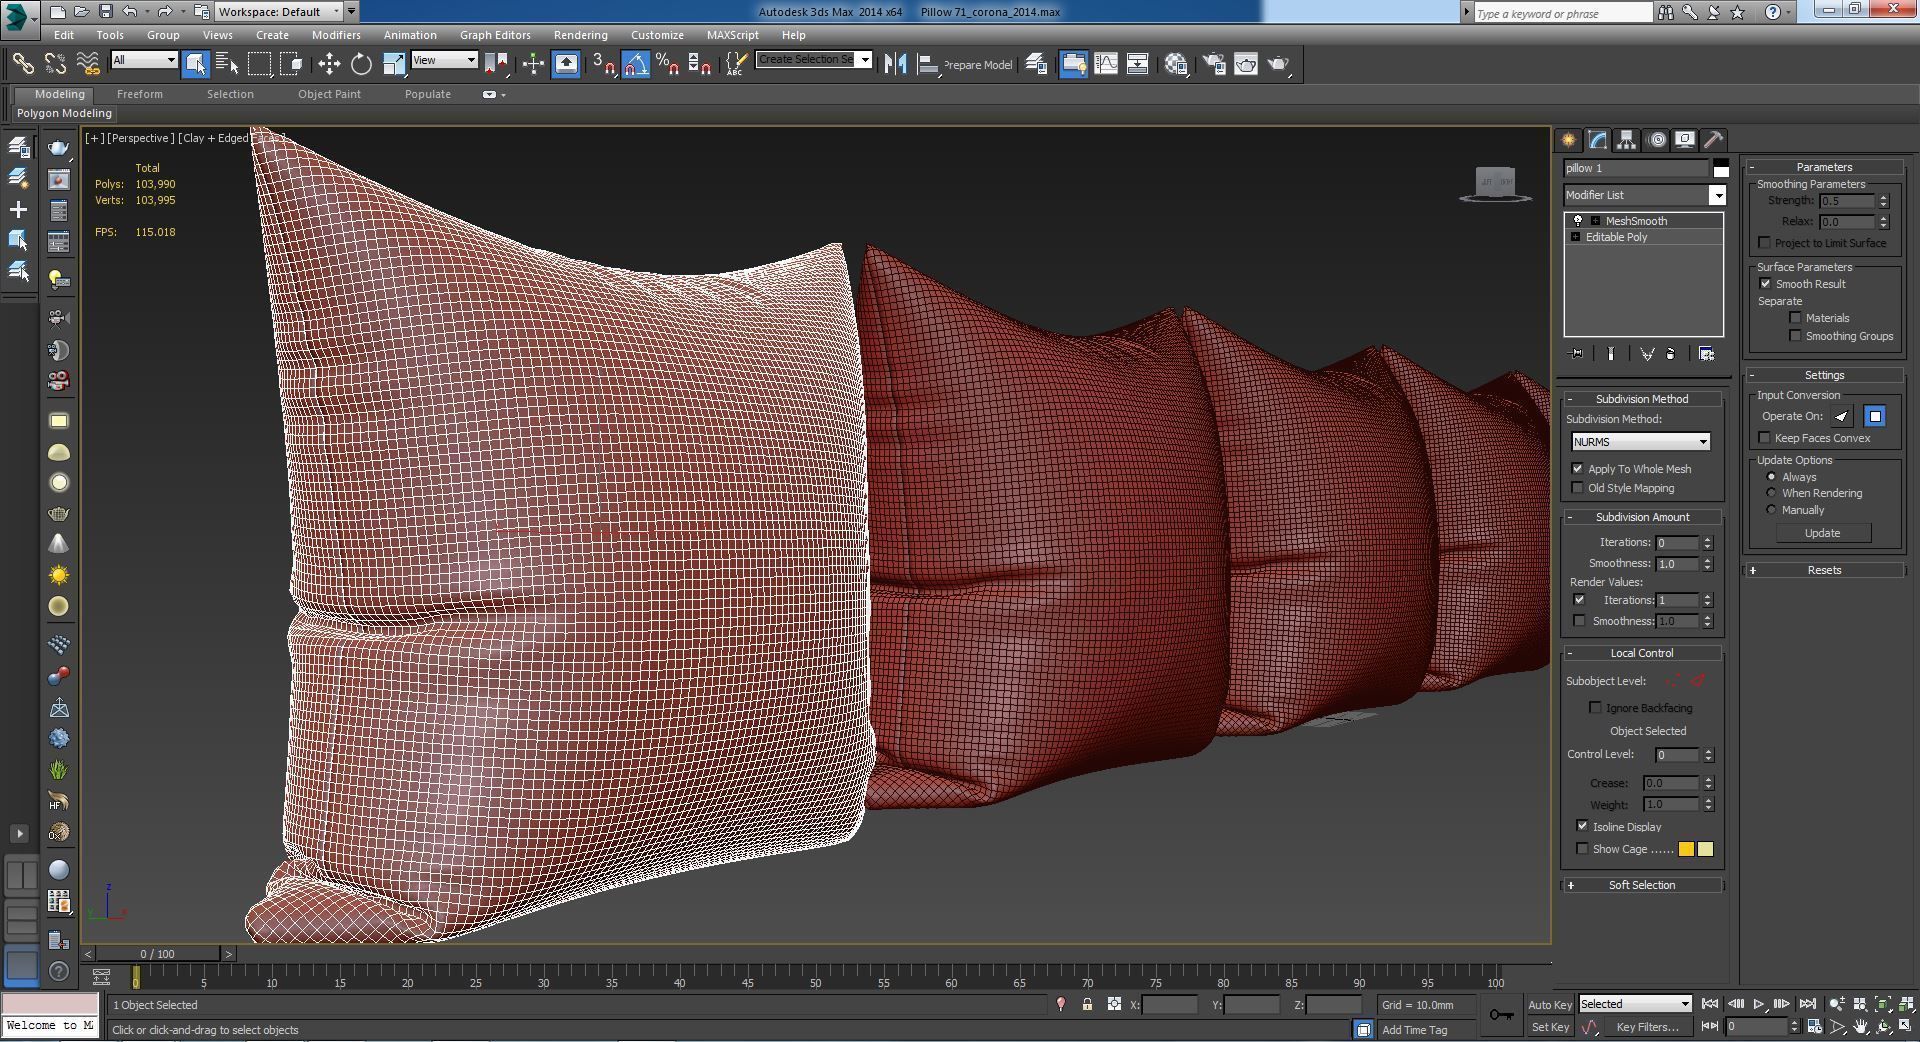Expand the Editable Poly stack entry
This screenshot has height=1042, width=1920.
1576,237
